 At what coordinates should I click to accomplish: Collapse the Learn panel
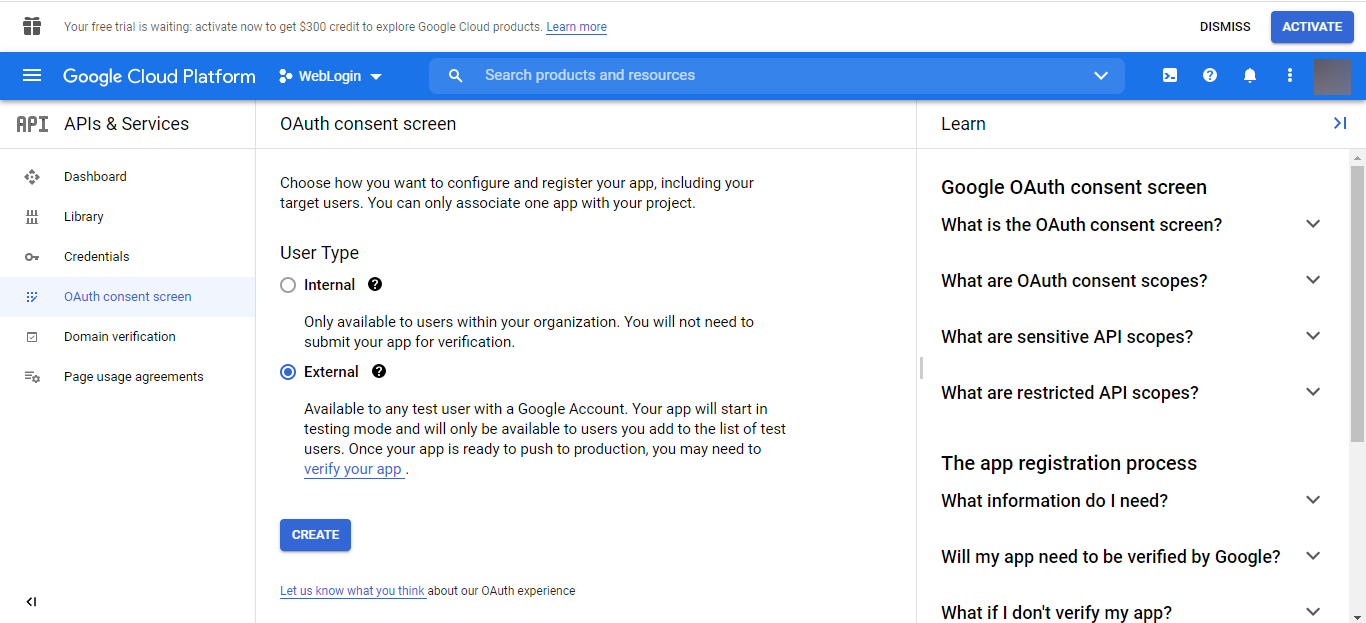(x=1340, y=123)
